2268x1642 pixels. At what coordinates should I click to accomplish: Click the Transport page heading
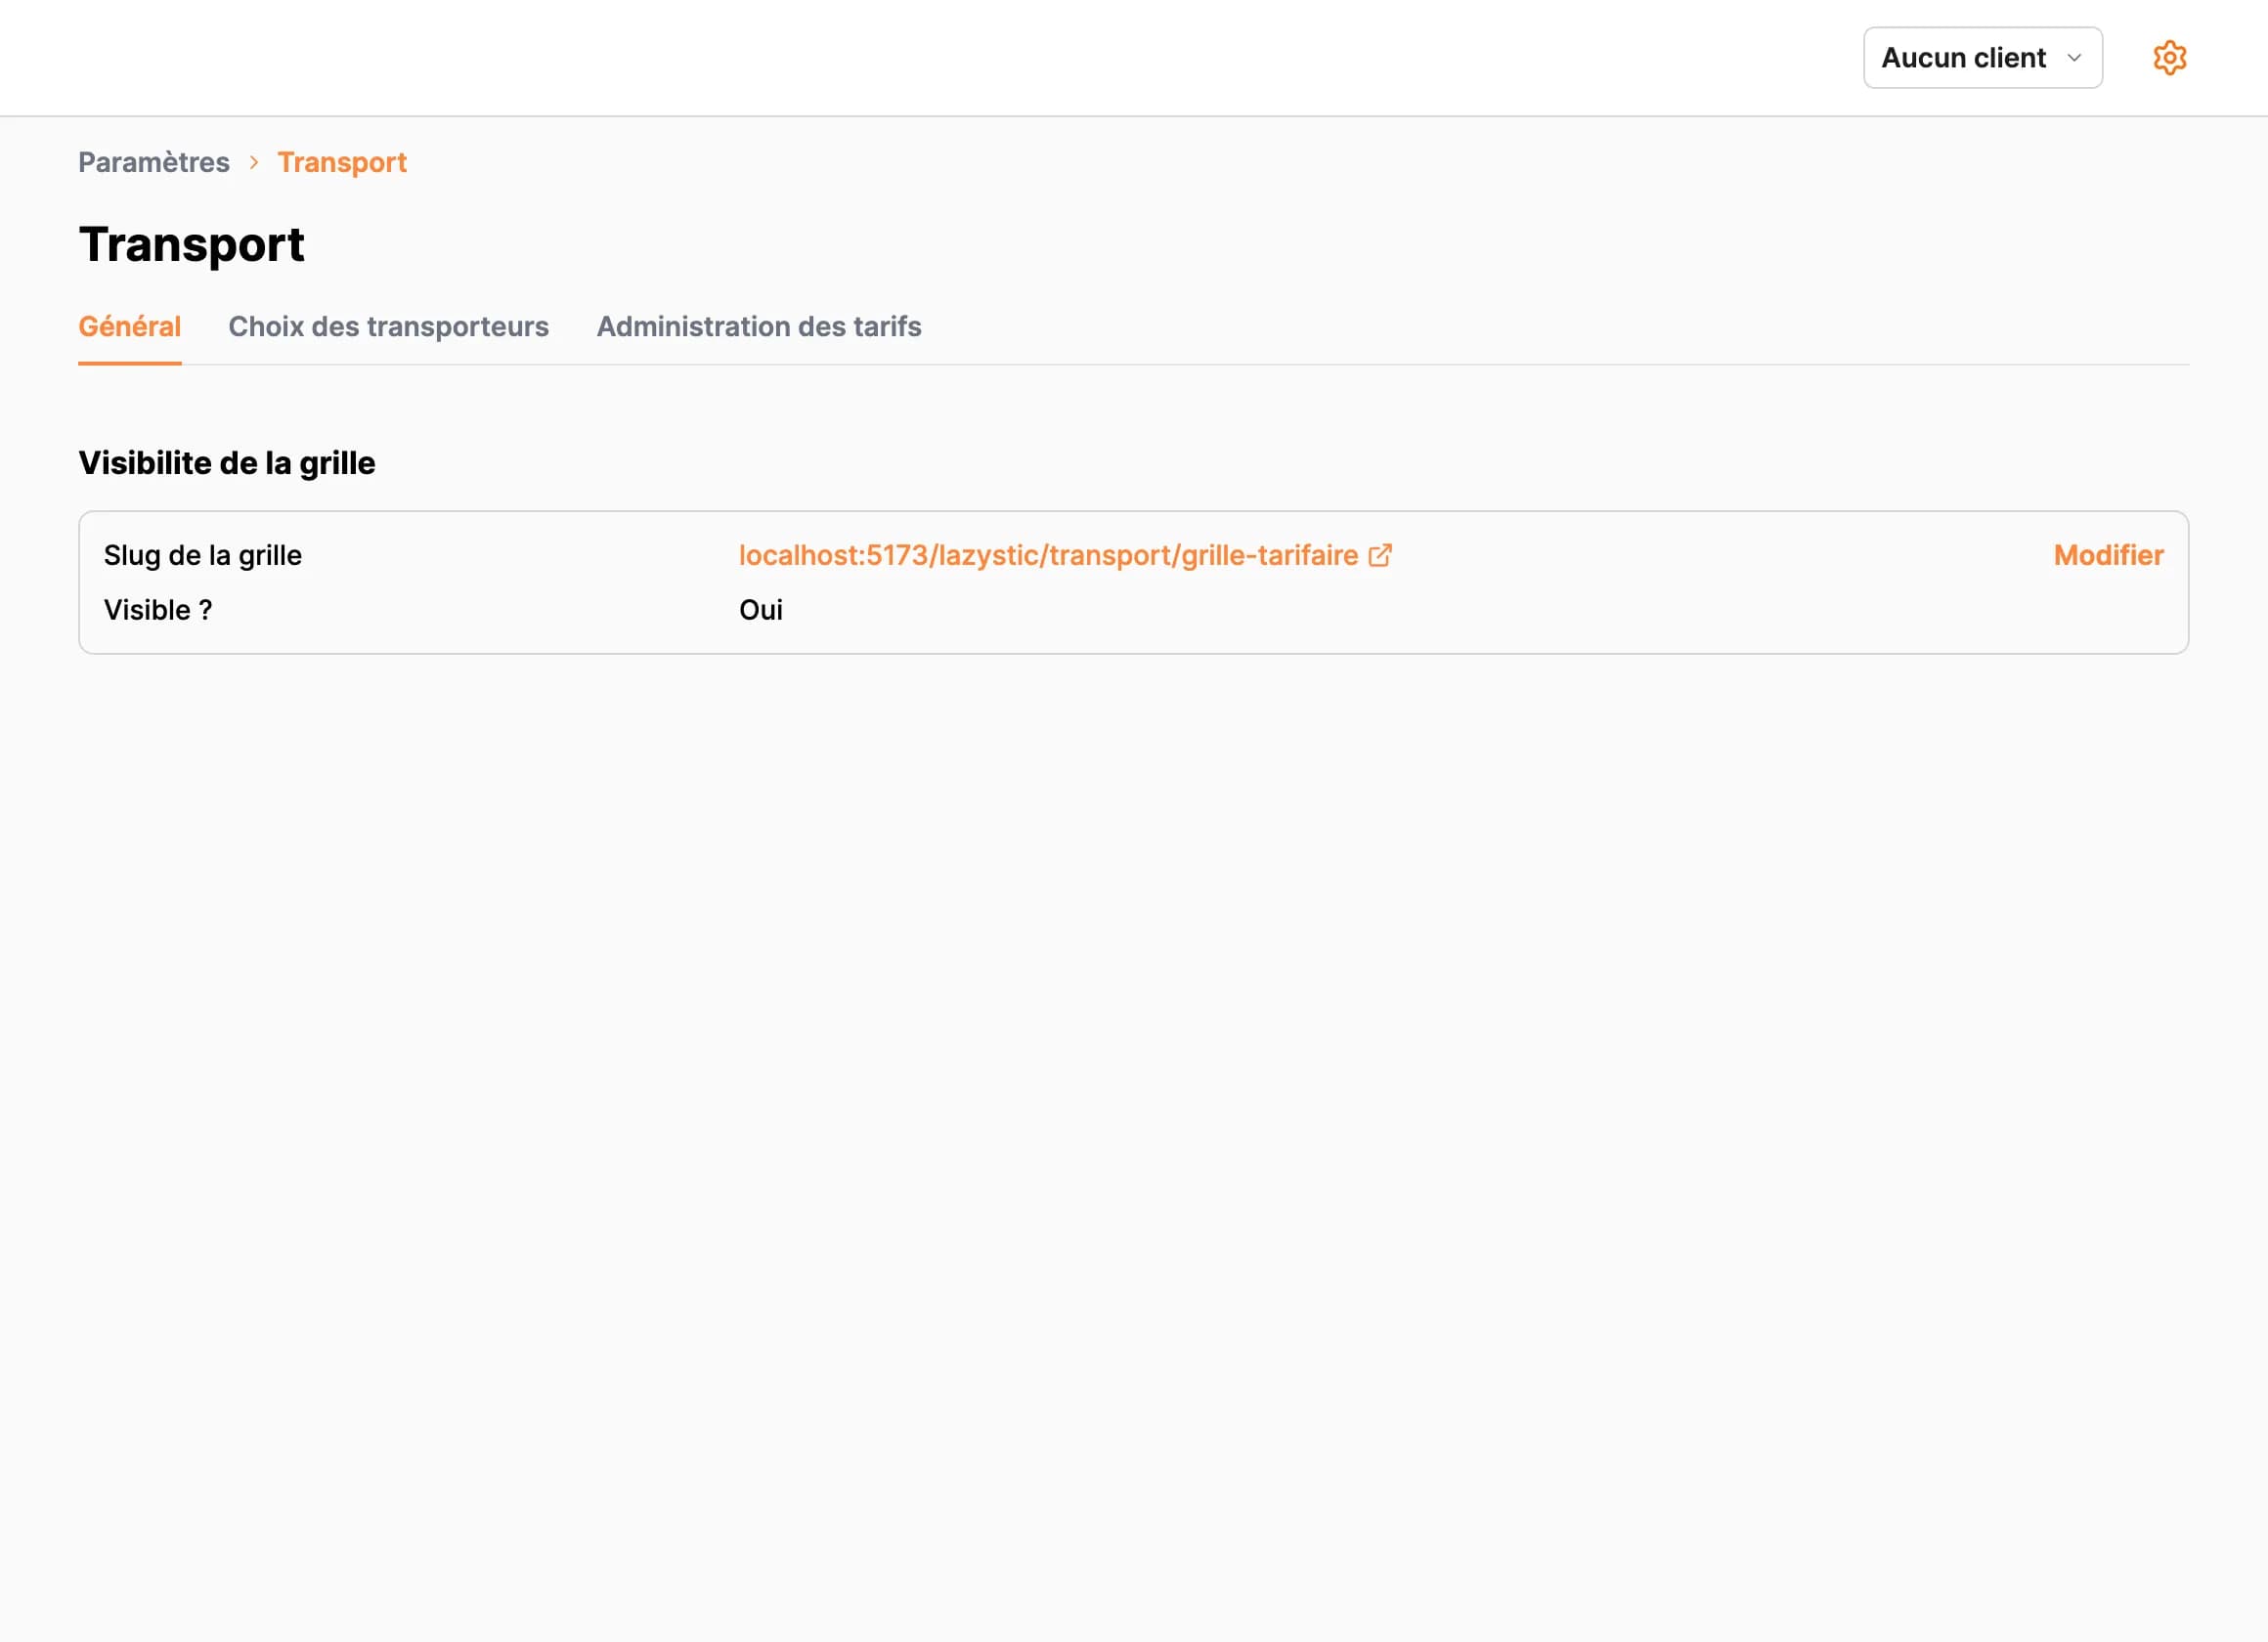pyautogui.click(x=191, y=245)
